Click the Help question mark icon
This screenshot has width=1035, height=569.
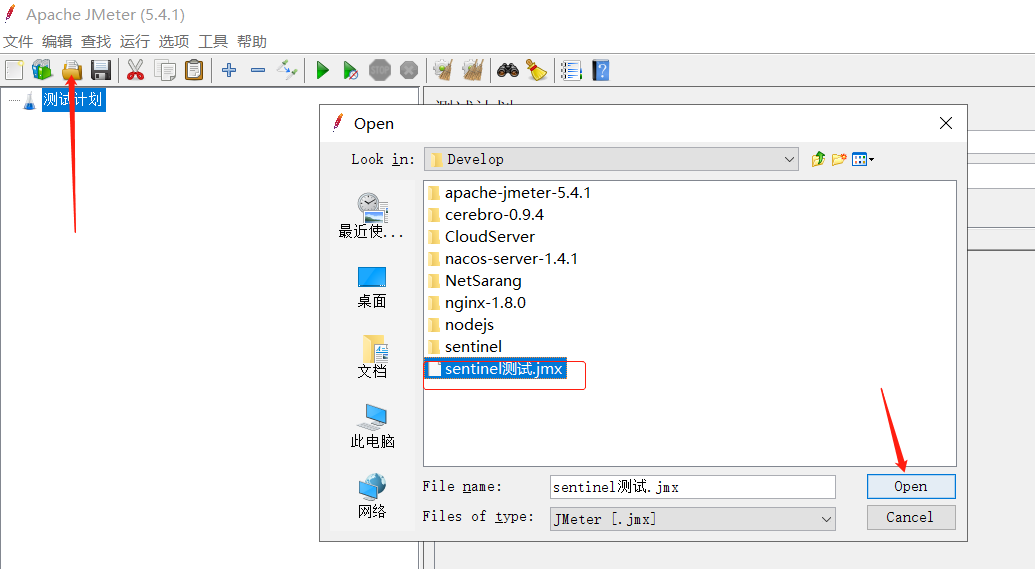(x=601, y=70)
